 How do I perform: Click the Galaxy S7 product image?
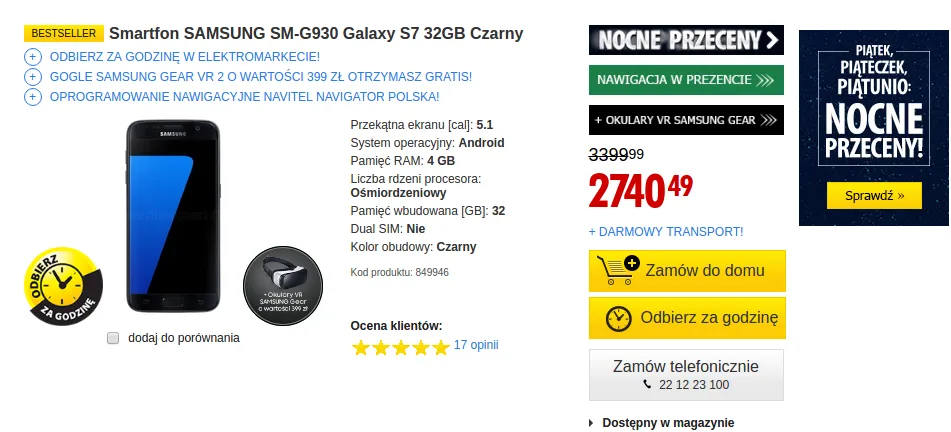(173, 214)
